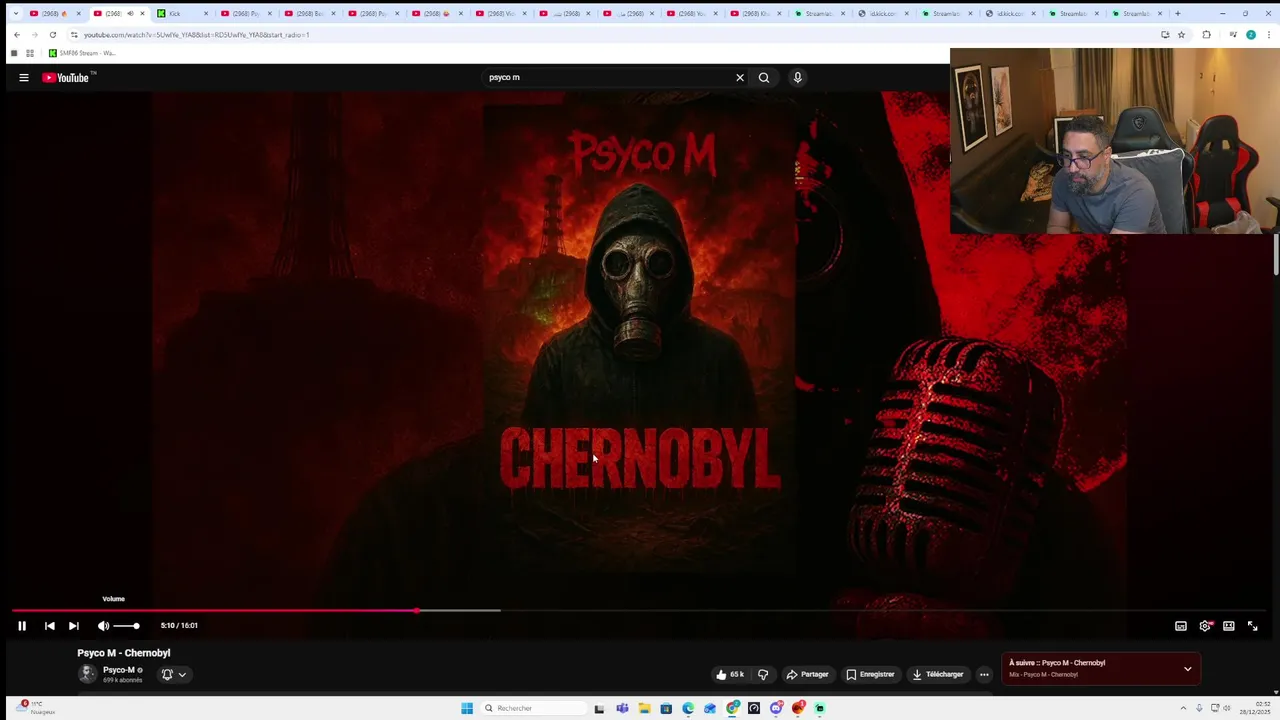Open the YouTube guide hamburger menu

(x=24, y=77)
